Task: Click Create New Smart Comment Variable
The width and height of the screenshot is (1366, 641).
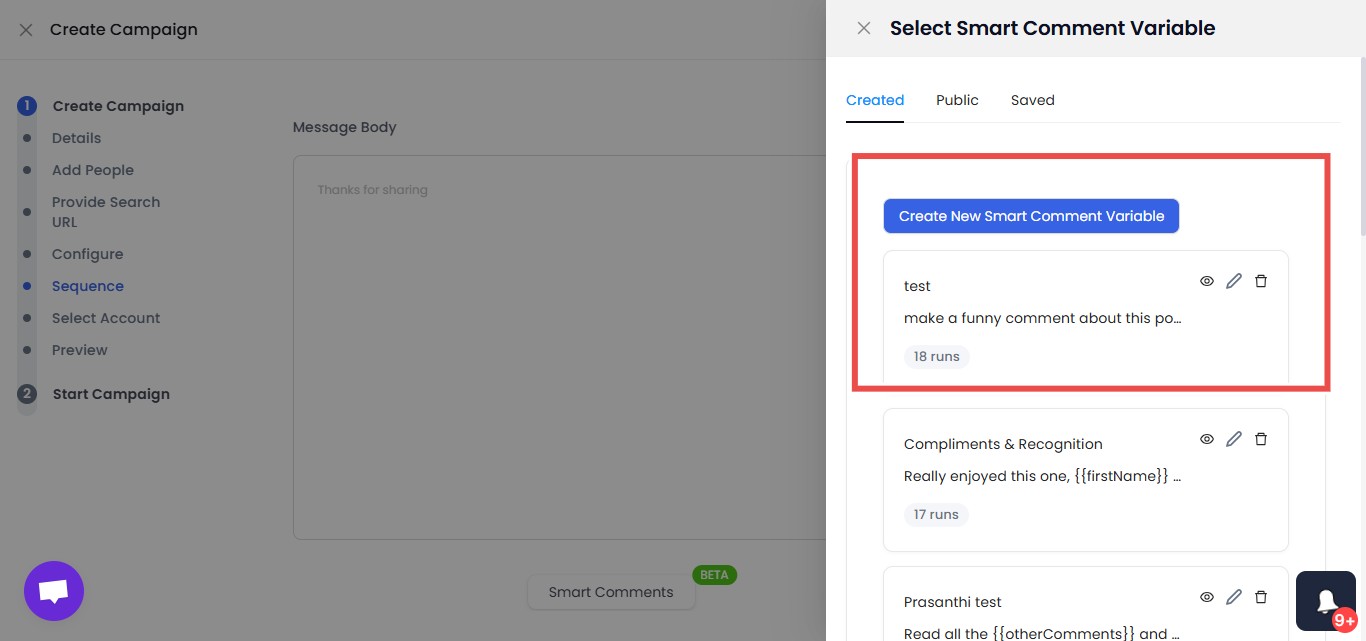Action: (1031, 215)
